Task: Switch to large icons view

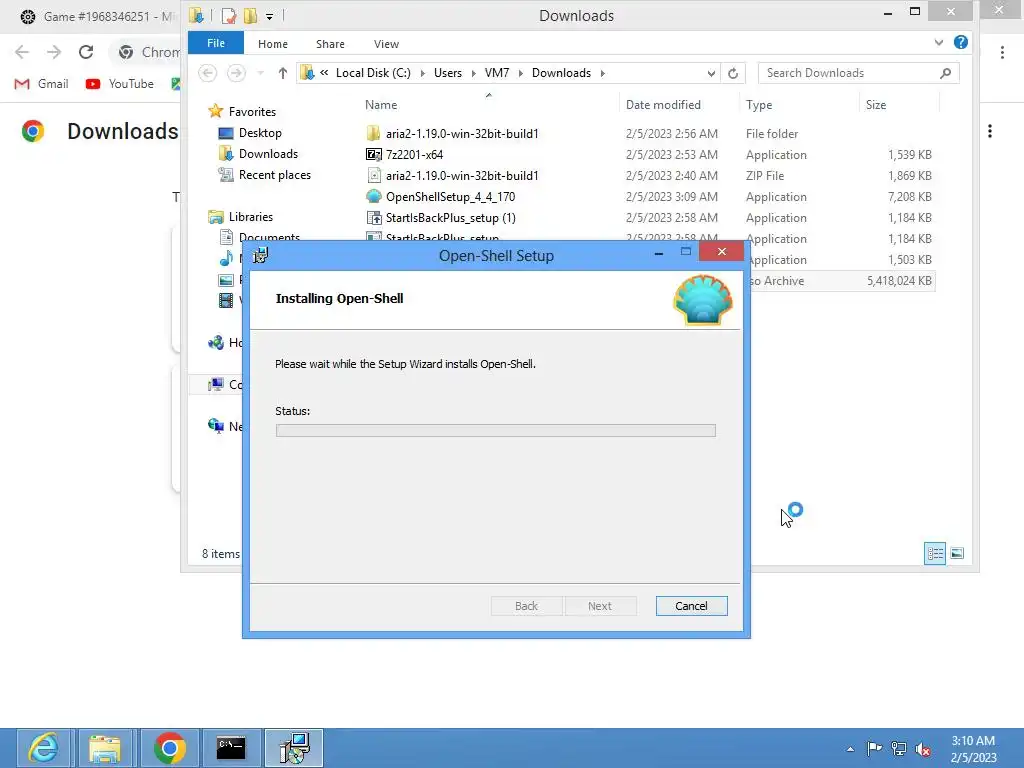Action: (957, 553)
